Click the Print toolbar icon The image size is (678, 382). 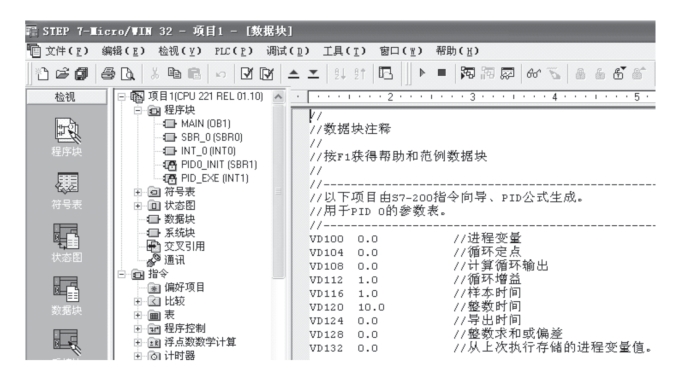pos(108,74)
